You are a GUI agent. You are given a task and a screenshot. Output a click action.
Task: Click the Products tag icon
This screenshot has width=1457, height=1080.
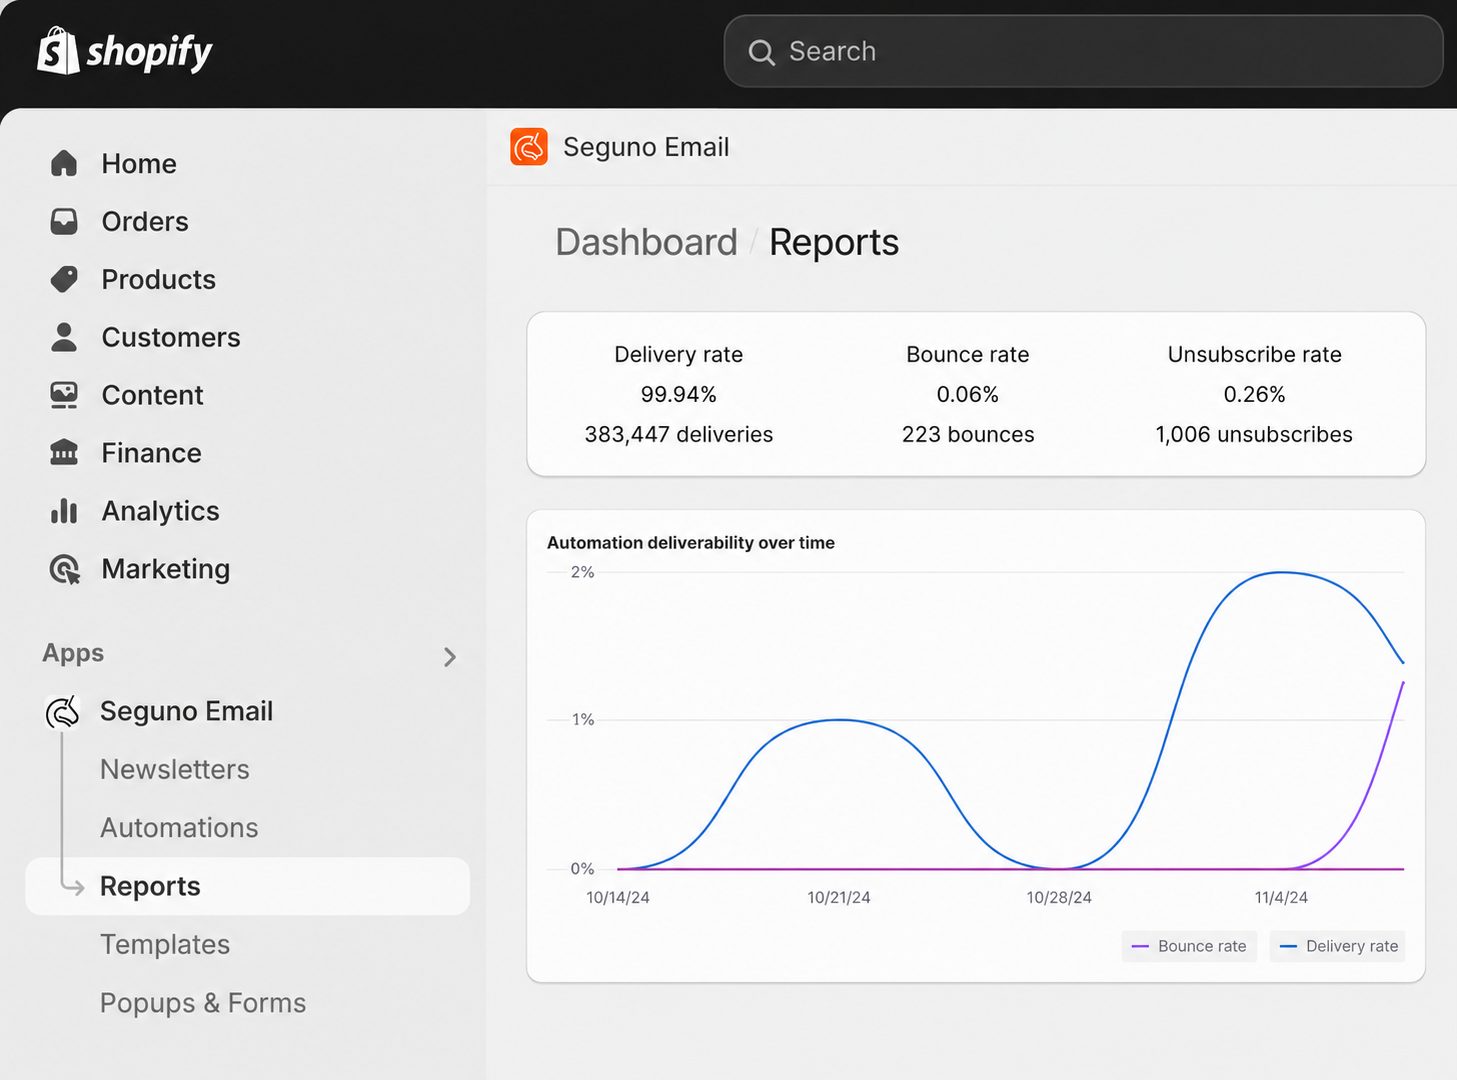click(x=64, y=279)
